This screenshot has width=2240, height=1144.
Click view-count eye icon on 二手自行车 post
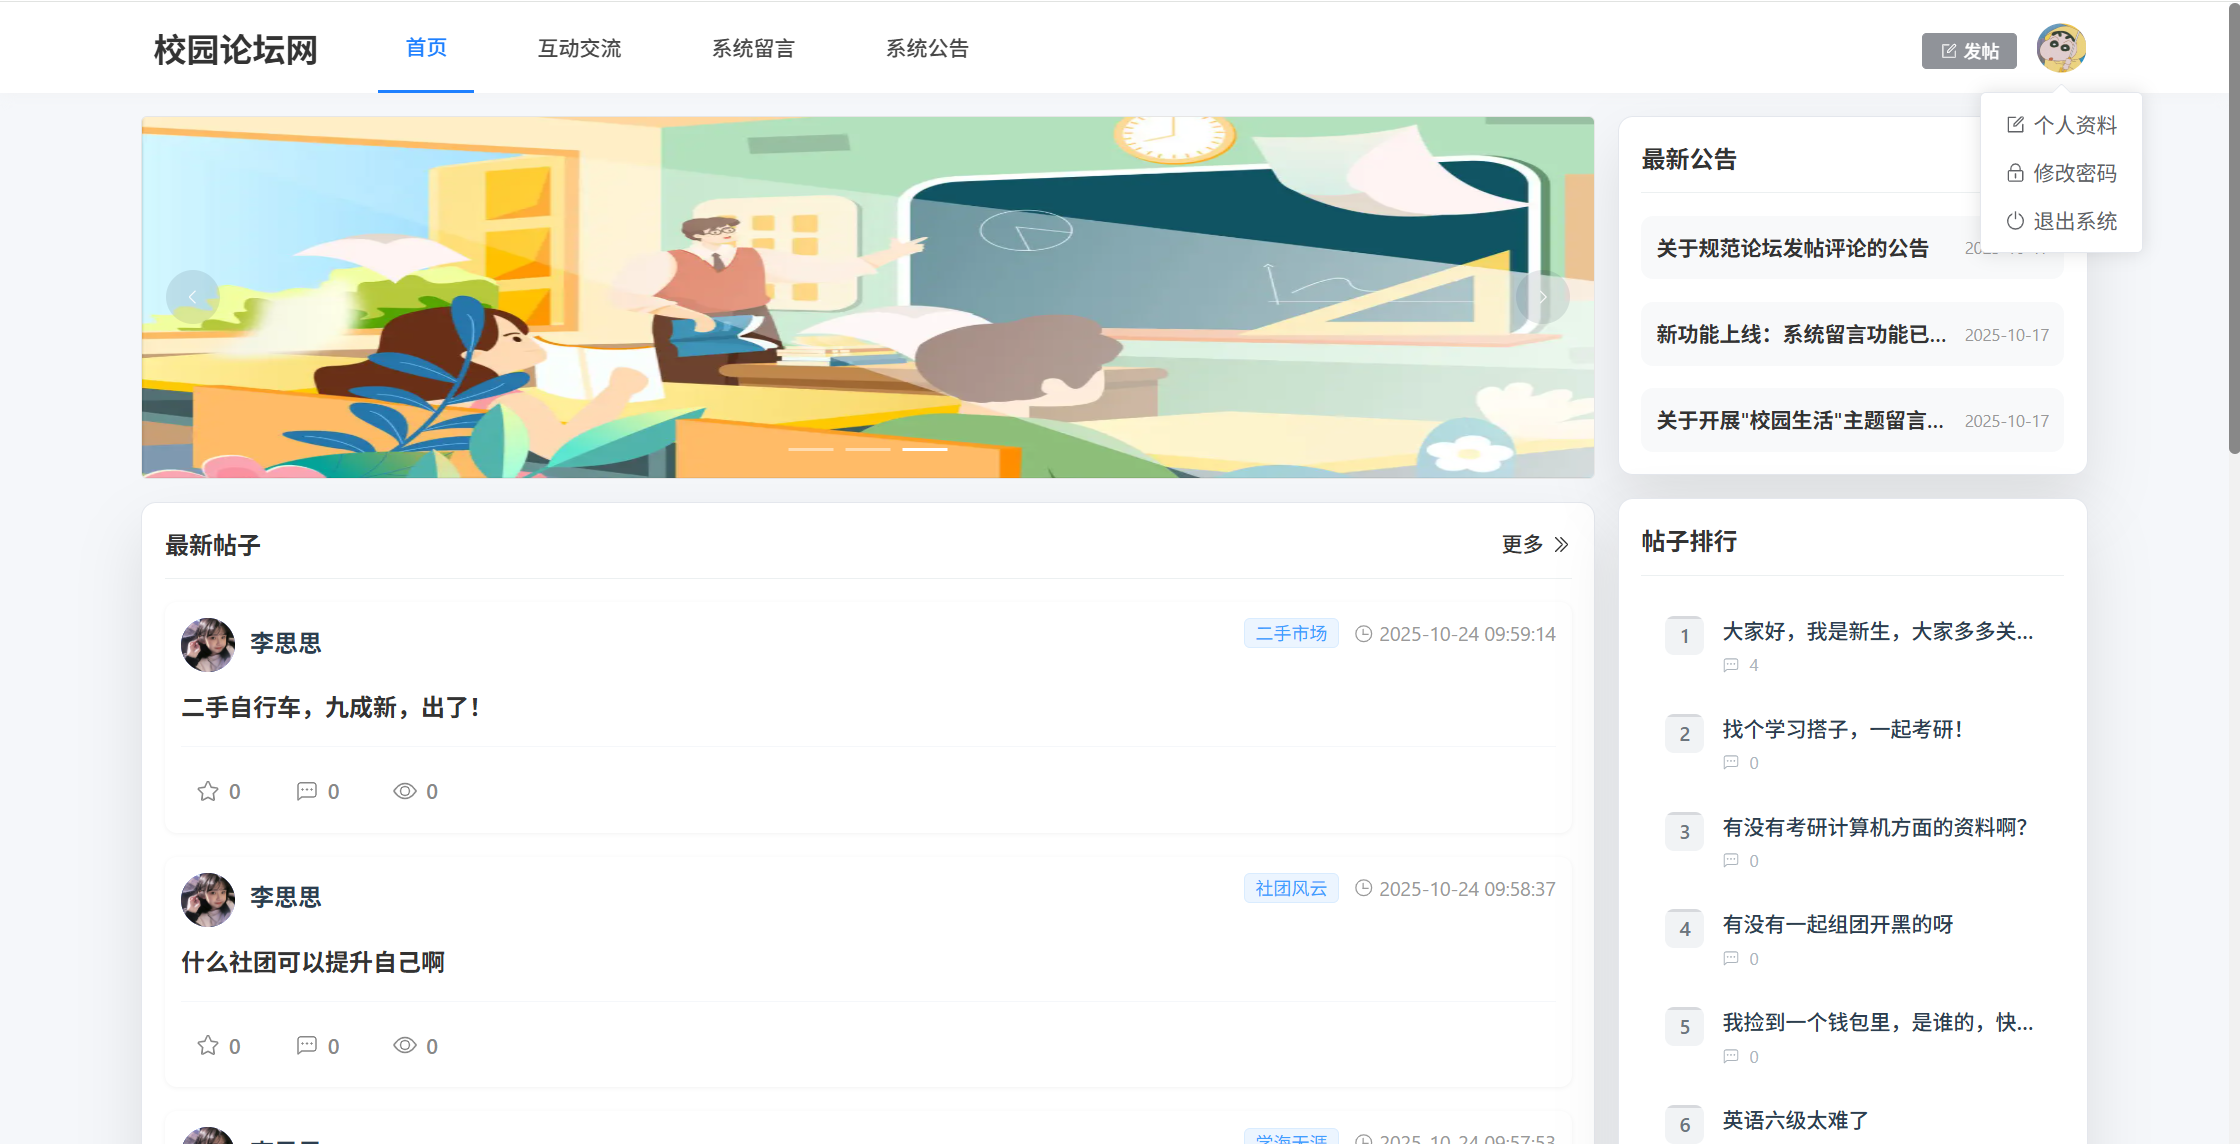coord(404,791)
